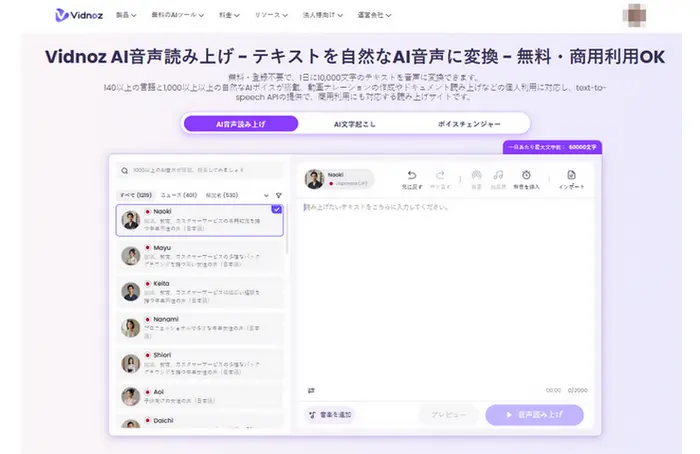Select the Shiori voice

pyautogui.click(x=200, y=364)
